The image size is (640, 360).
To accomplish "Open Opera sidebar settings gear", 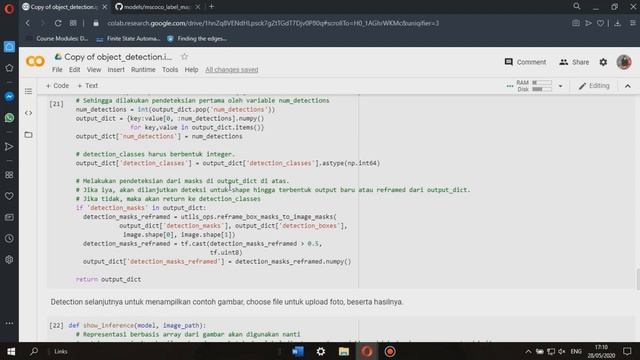I will click(9, 260).
